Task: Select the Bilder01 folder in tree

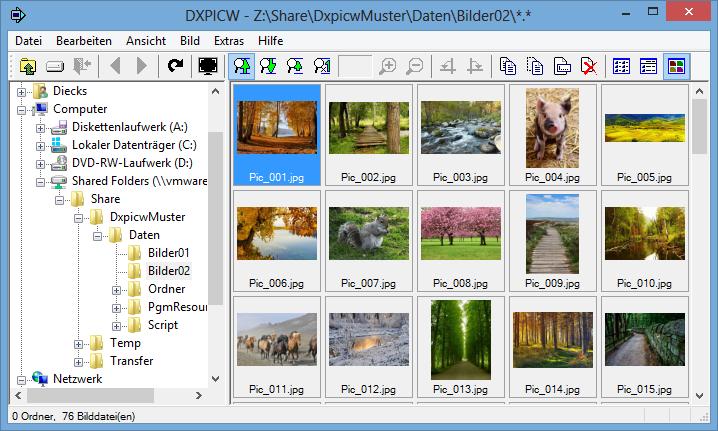Action: tap(167, 253)
